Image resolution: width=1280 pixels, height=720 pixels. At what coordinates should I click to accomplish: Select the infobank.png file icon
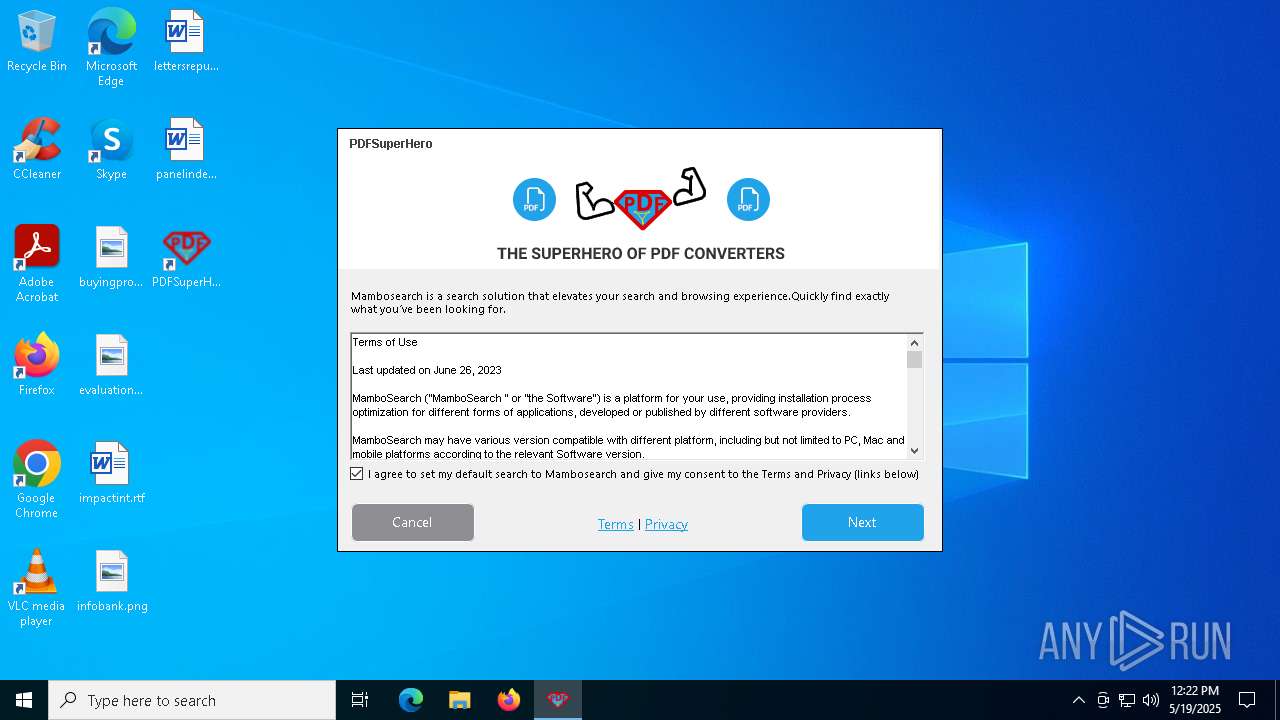point(111,581)
